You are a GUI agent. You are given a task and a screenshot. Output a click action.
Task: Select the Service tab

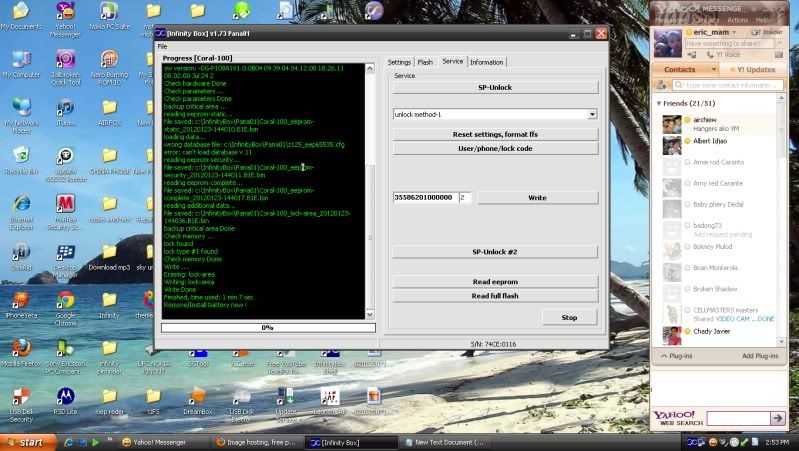(452, 61)
